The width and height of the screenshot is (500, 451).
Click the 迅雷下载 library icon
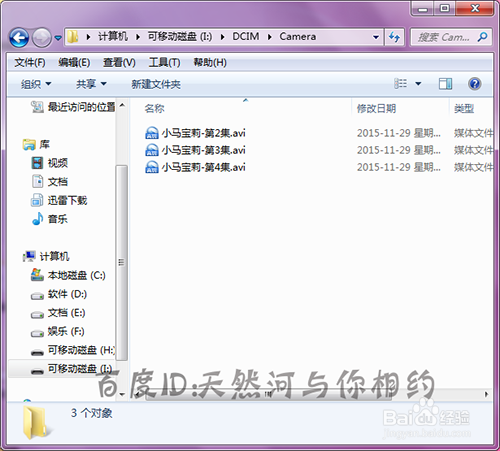(x=37, y=200)
